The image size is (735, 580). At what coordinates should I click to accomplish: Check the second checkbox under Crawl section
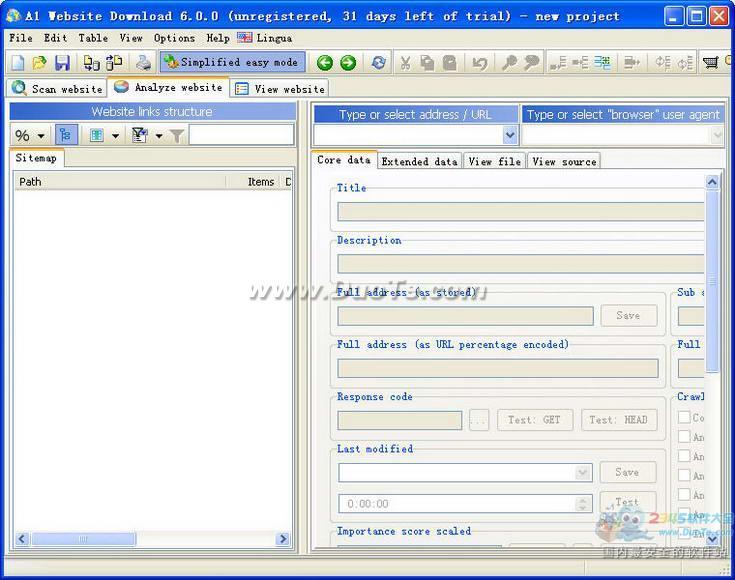[684, 437]
